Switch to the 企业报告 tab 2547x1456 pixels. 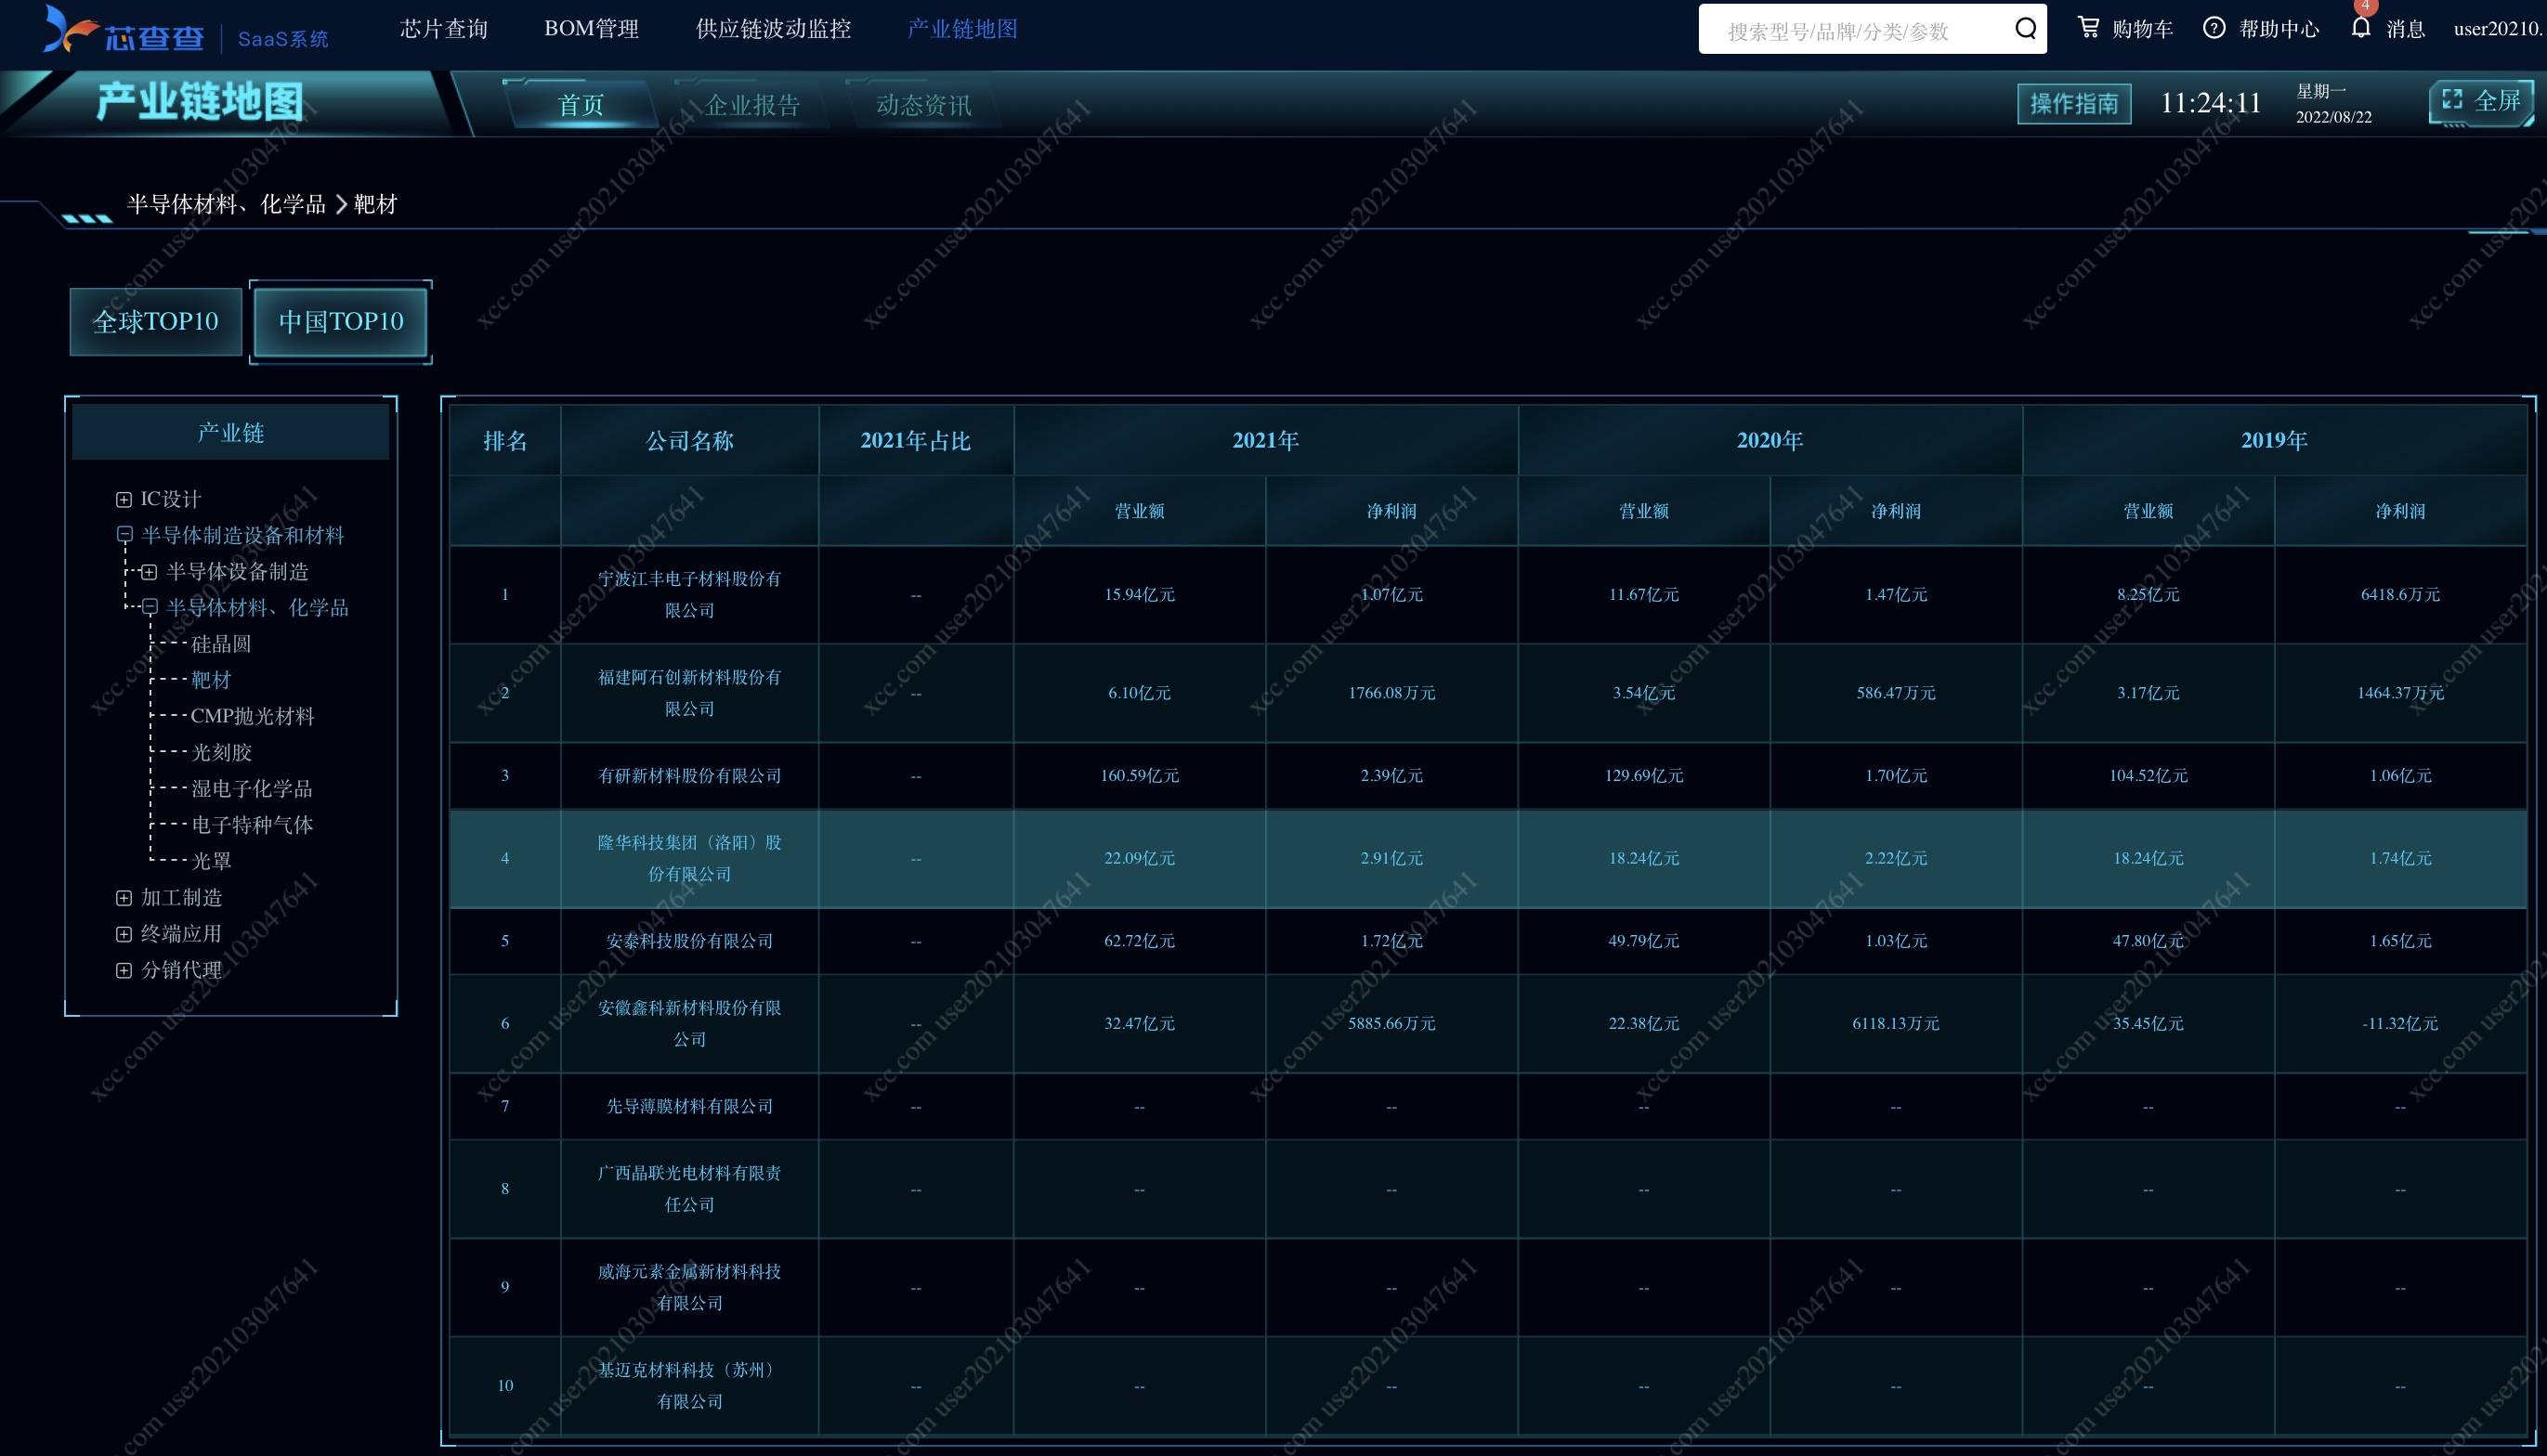tap(752, 105)
